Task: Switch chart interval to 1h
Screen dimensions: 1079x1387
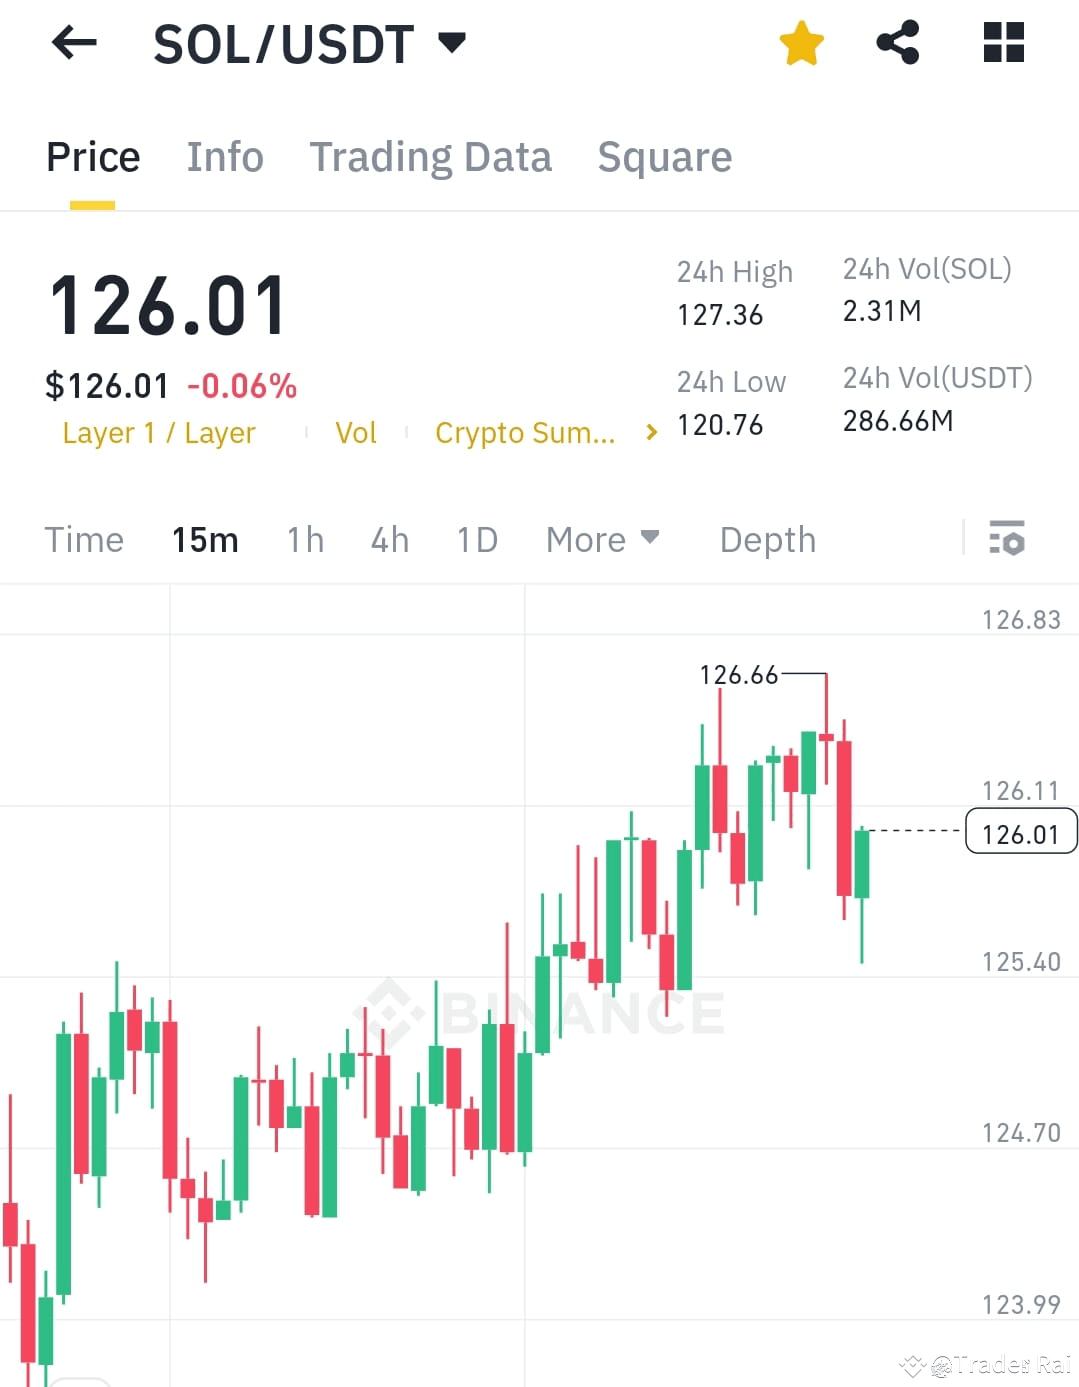Action: 305,539
